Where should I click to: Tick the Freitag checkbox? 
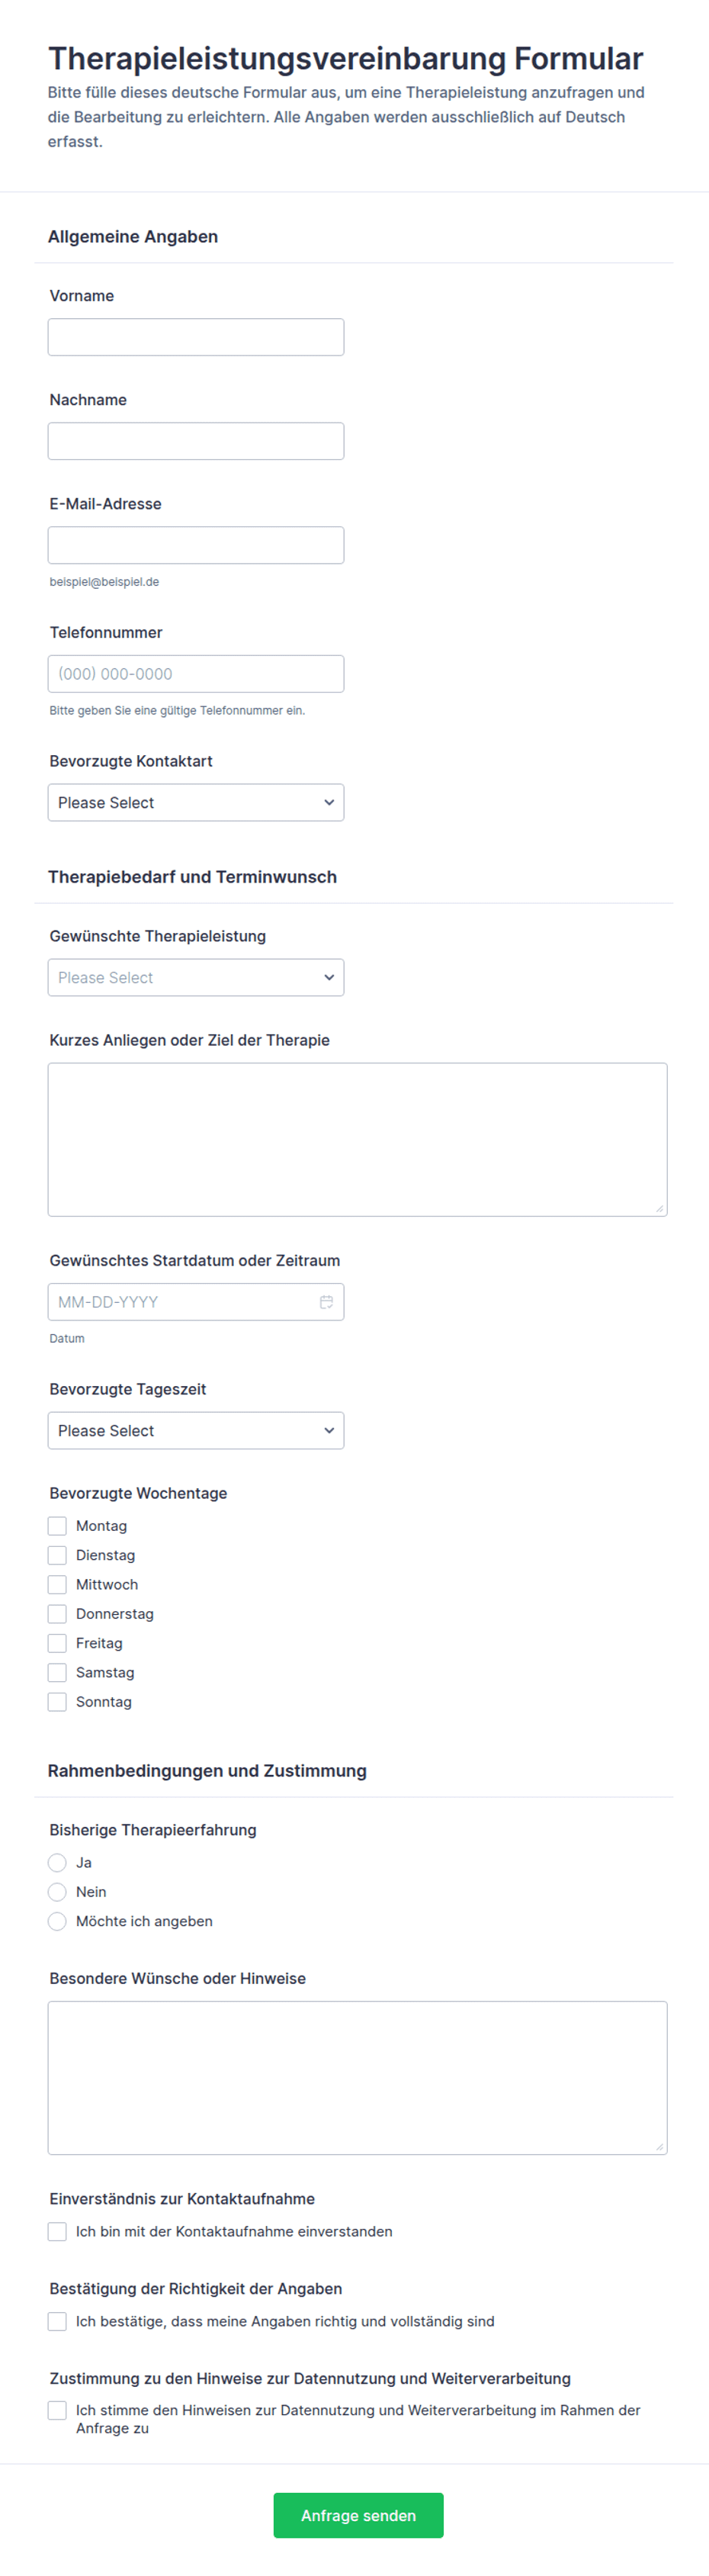tap(57, 1643)
